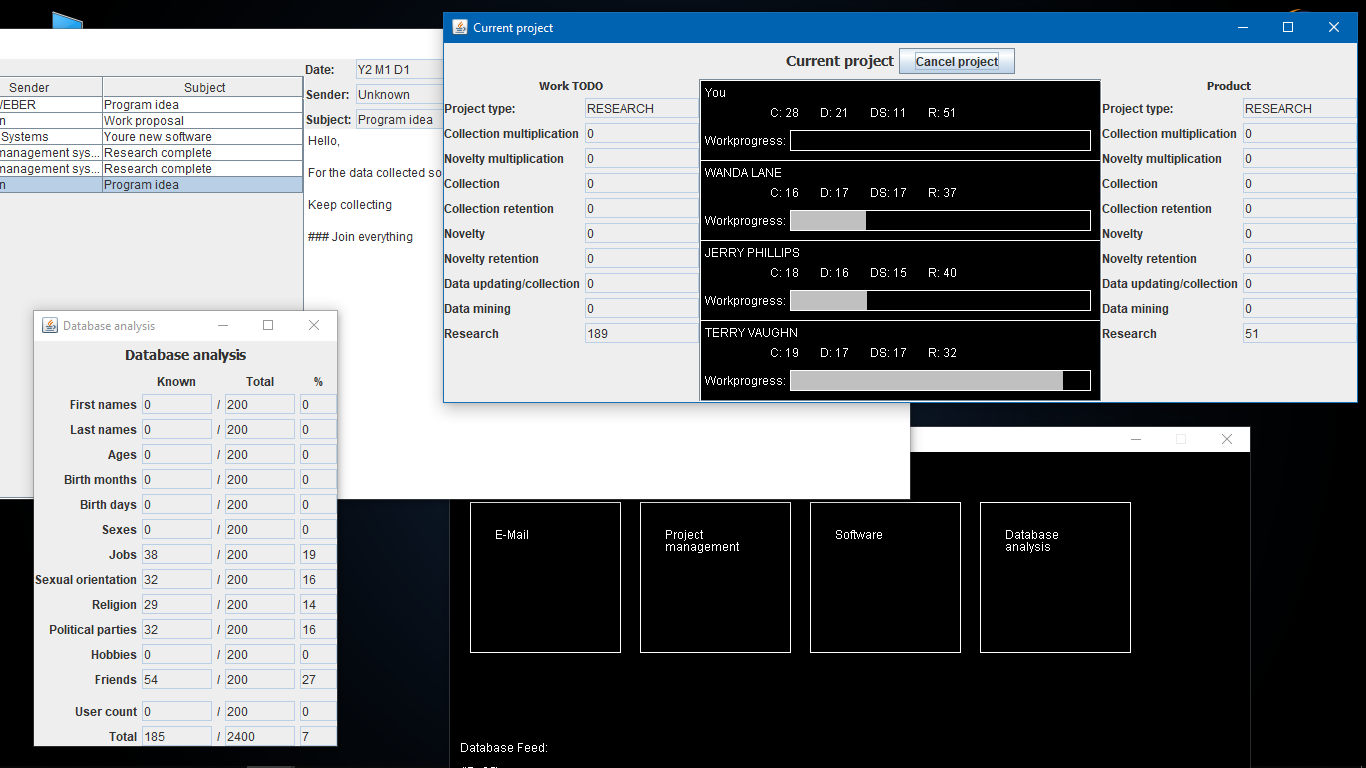This screenshot has width=1366, height=768.
Task: Click the Java icon in Database analysis title bar
Action: pyautogui.click(x=50, y=325)
